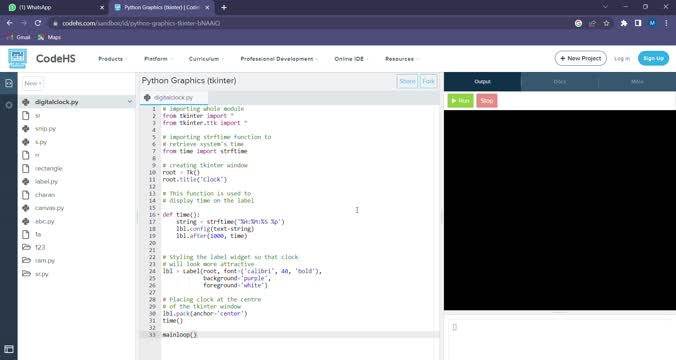Expand the digitalclock.py file options chevron
676x360 pixels.
pyautogui.click(x=130, y=102)
